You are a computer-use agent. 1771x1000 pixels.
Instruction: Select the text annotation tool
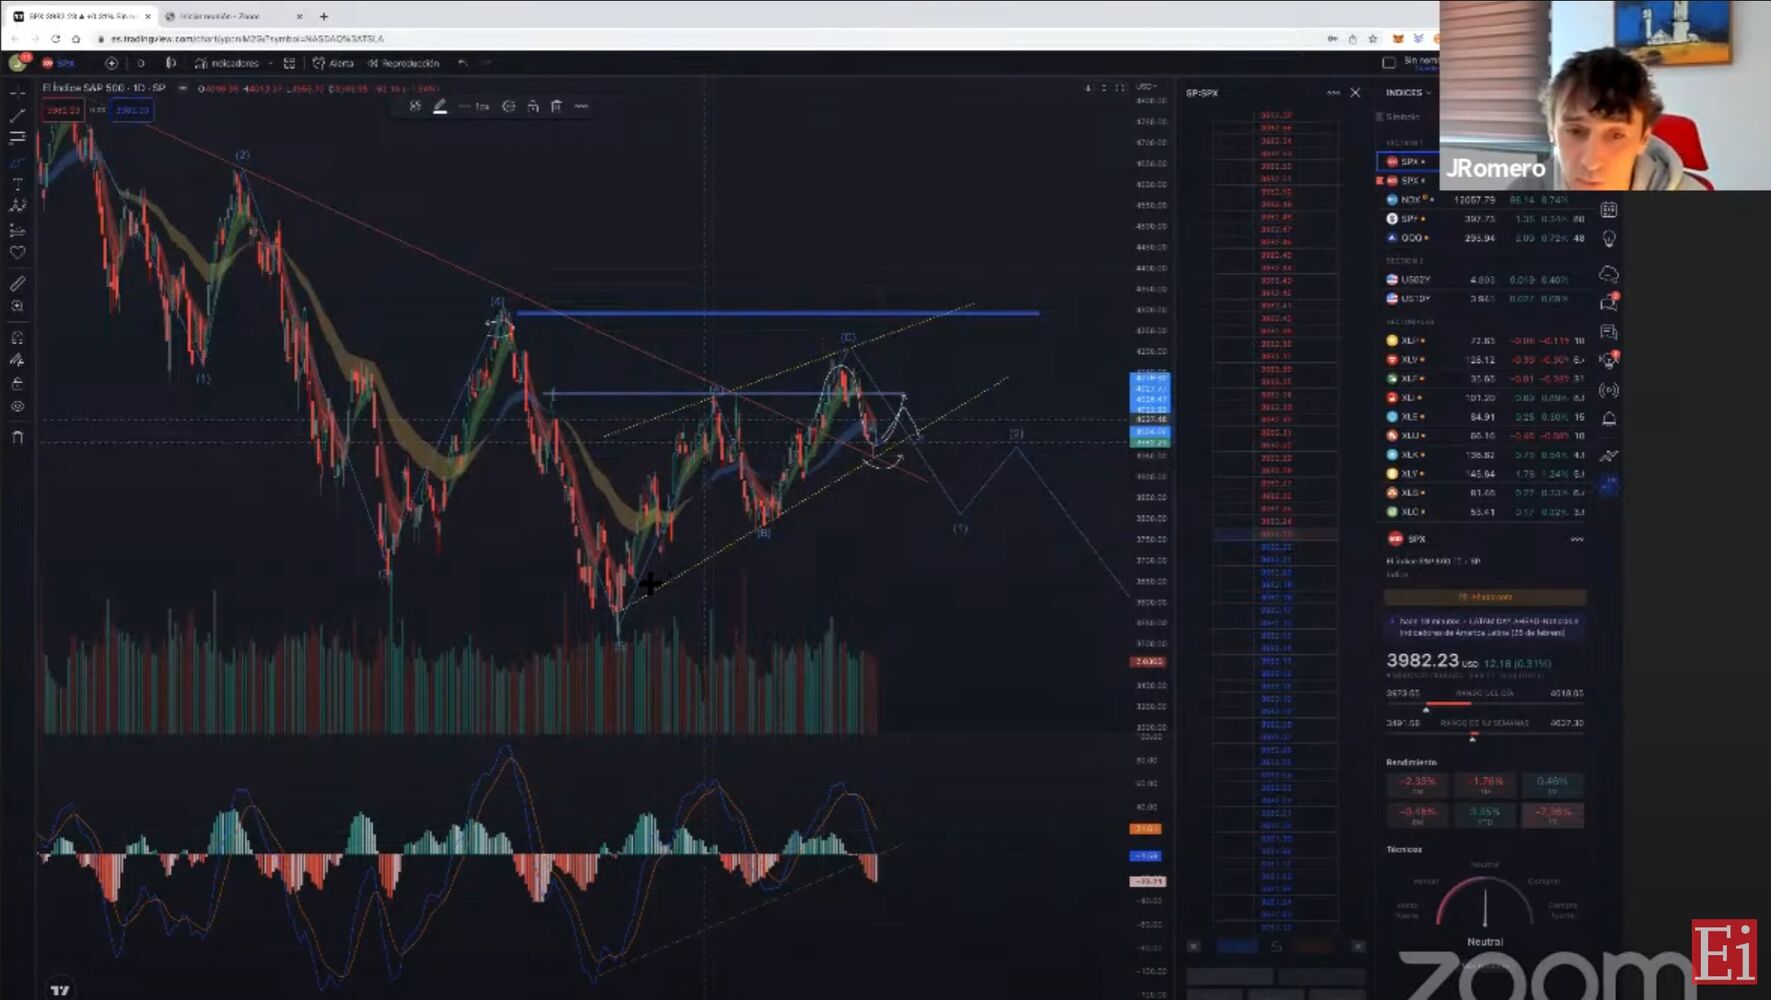click(x=17, y=184)
